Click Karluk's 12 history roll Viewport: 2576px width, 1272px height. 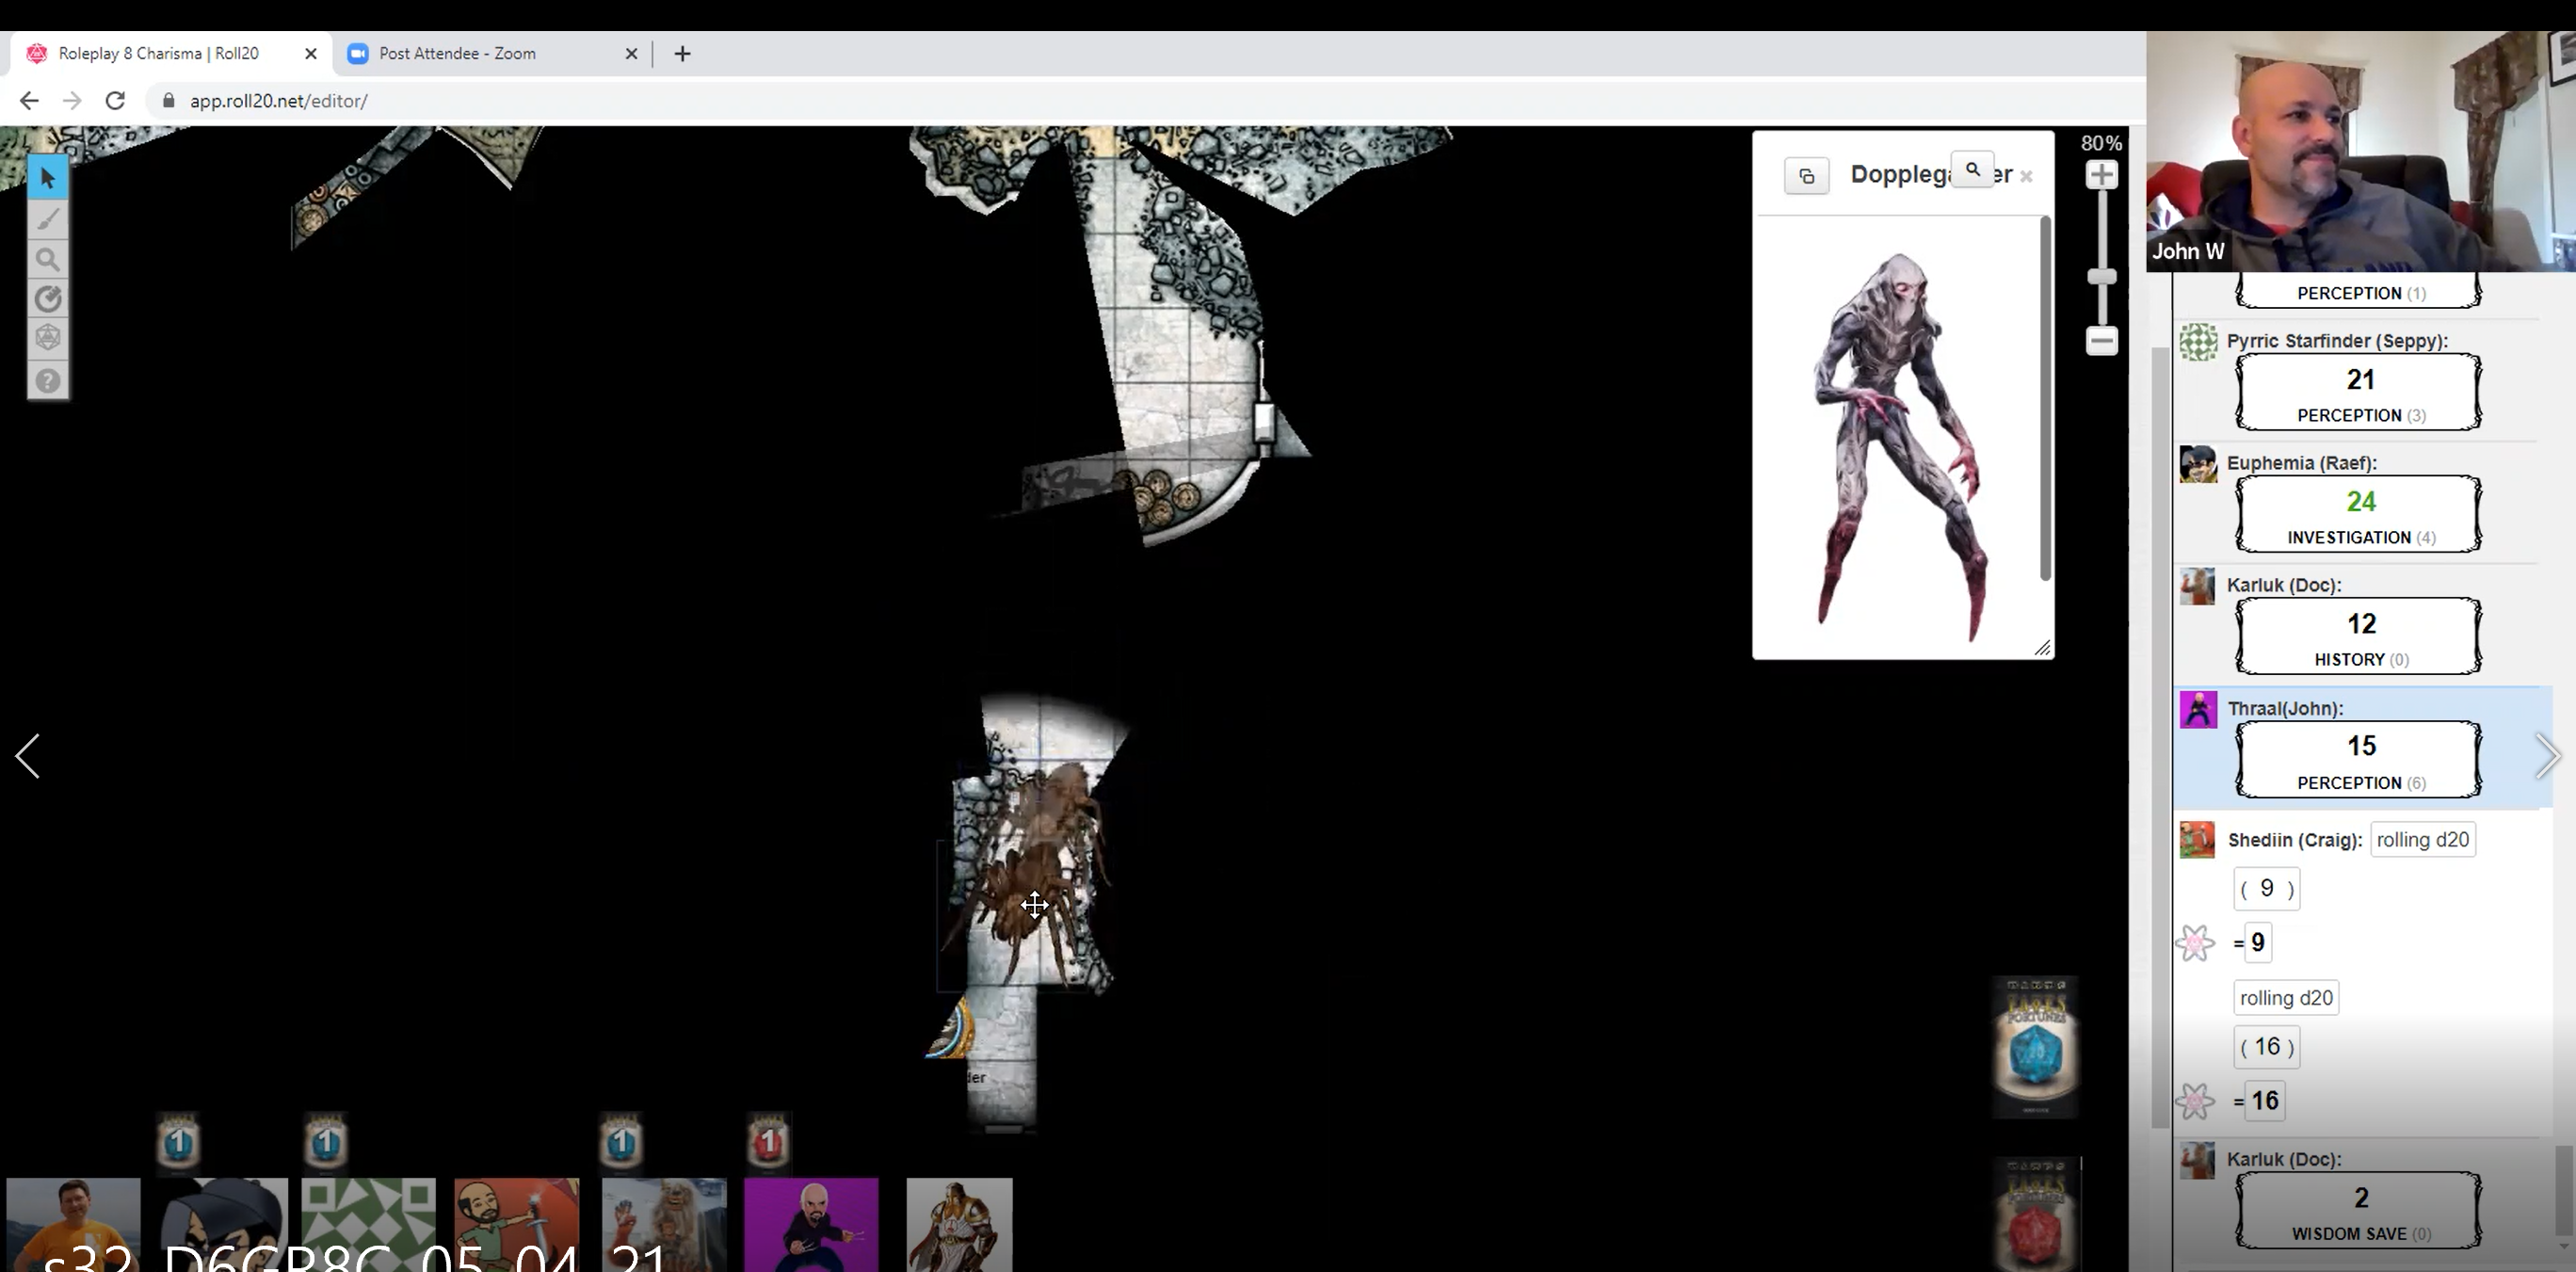pos(2358,636)
